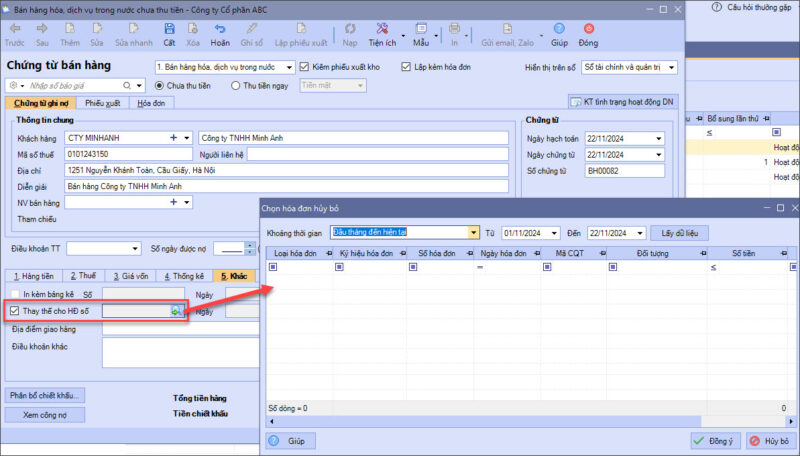Click the Giúp help icon in toolbar
This screenshot has width=800, height=456.
click(559, 31)
